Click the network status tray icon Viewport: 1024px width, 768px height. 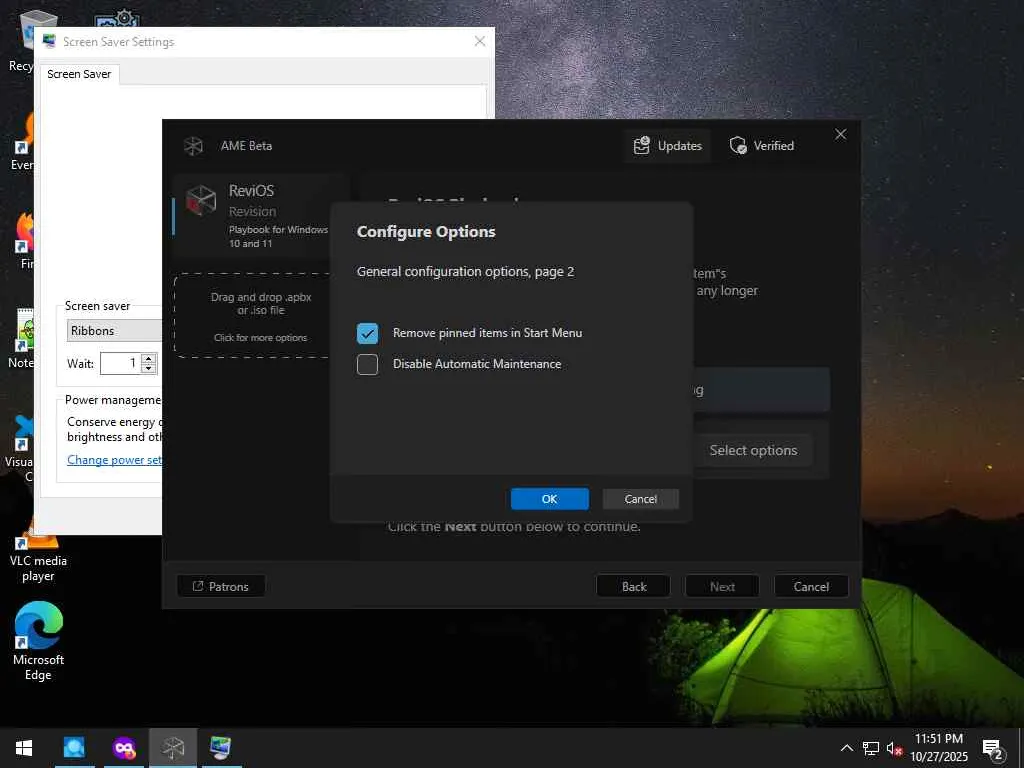coord(871,748)
